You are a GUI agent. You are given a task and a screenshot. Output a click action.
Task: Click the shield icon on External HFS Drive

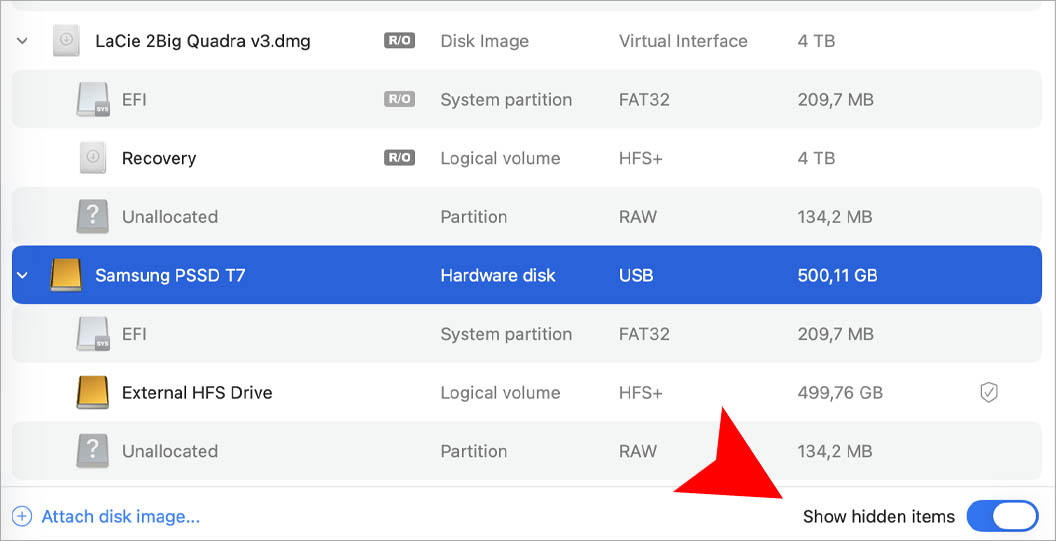tap(989, 393)
